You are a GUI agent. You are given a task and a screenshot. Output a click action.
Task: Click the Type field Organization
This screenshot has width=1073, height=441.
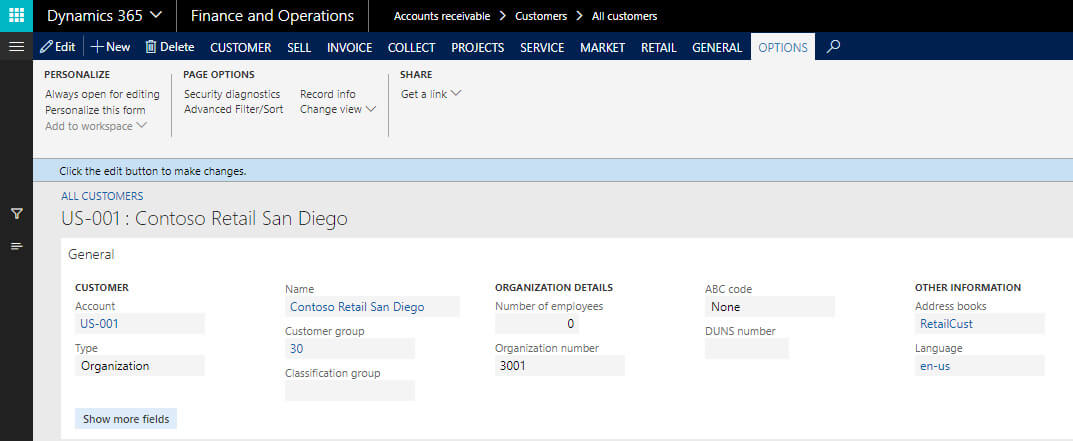click(140, 366)
